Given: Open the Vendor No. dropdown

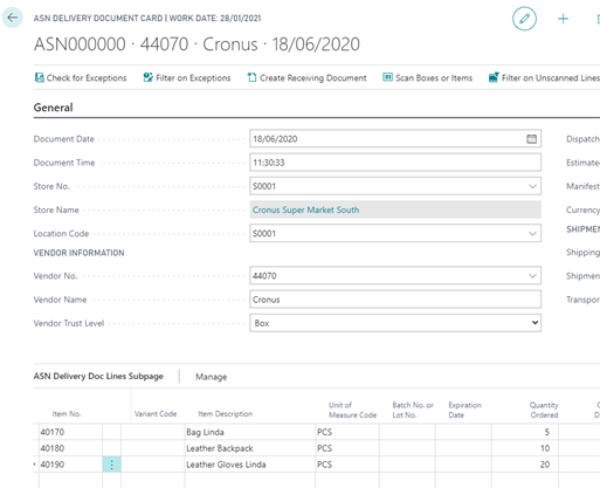Looking at the screenshot, I should (532, 276).
